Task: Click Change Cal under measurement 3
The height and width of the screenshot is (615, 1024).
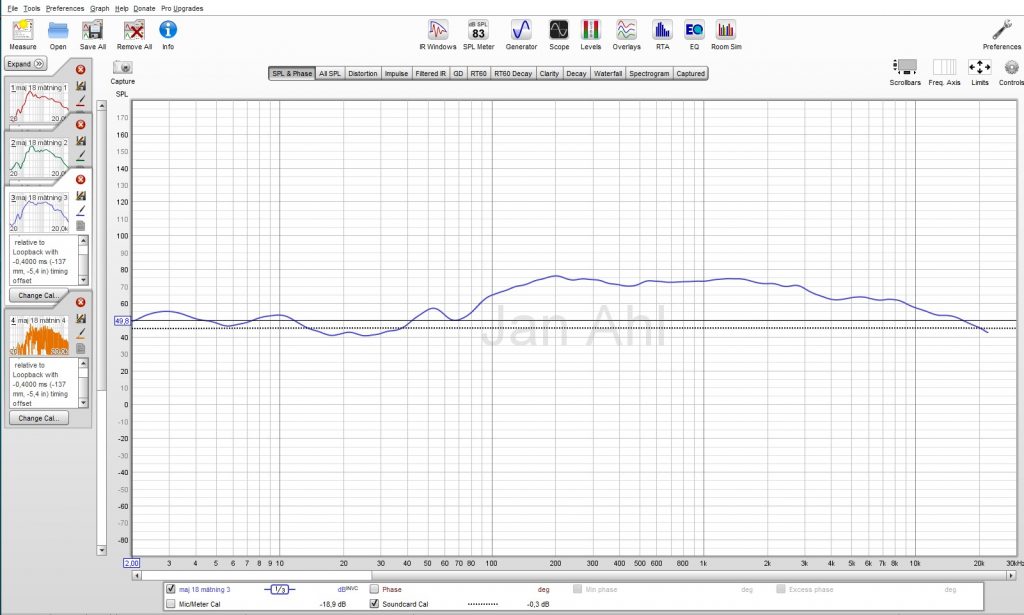Action: pos(39,296)
